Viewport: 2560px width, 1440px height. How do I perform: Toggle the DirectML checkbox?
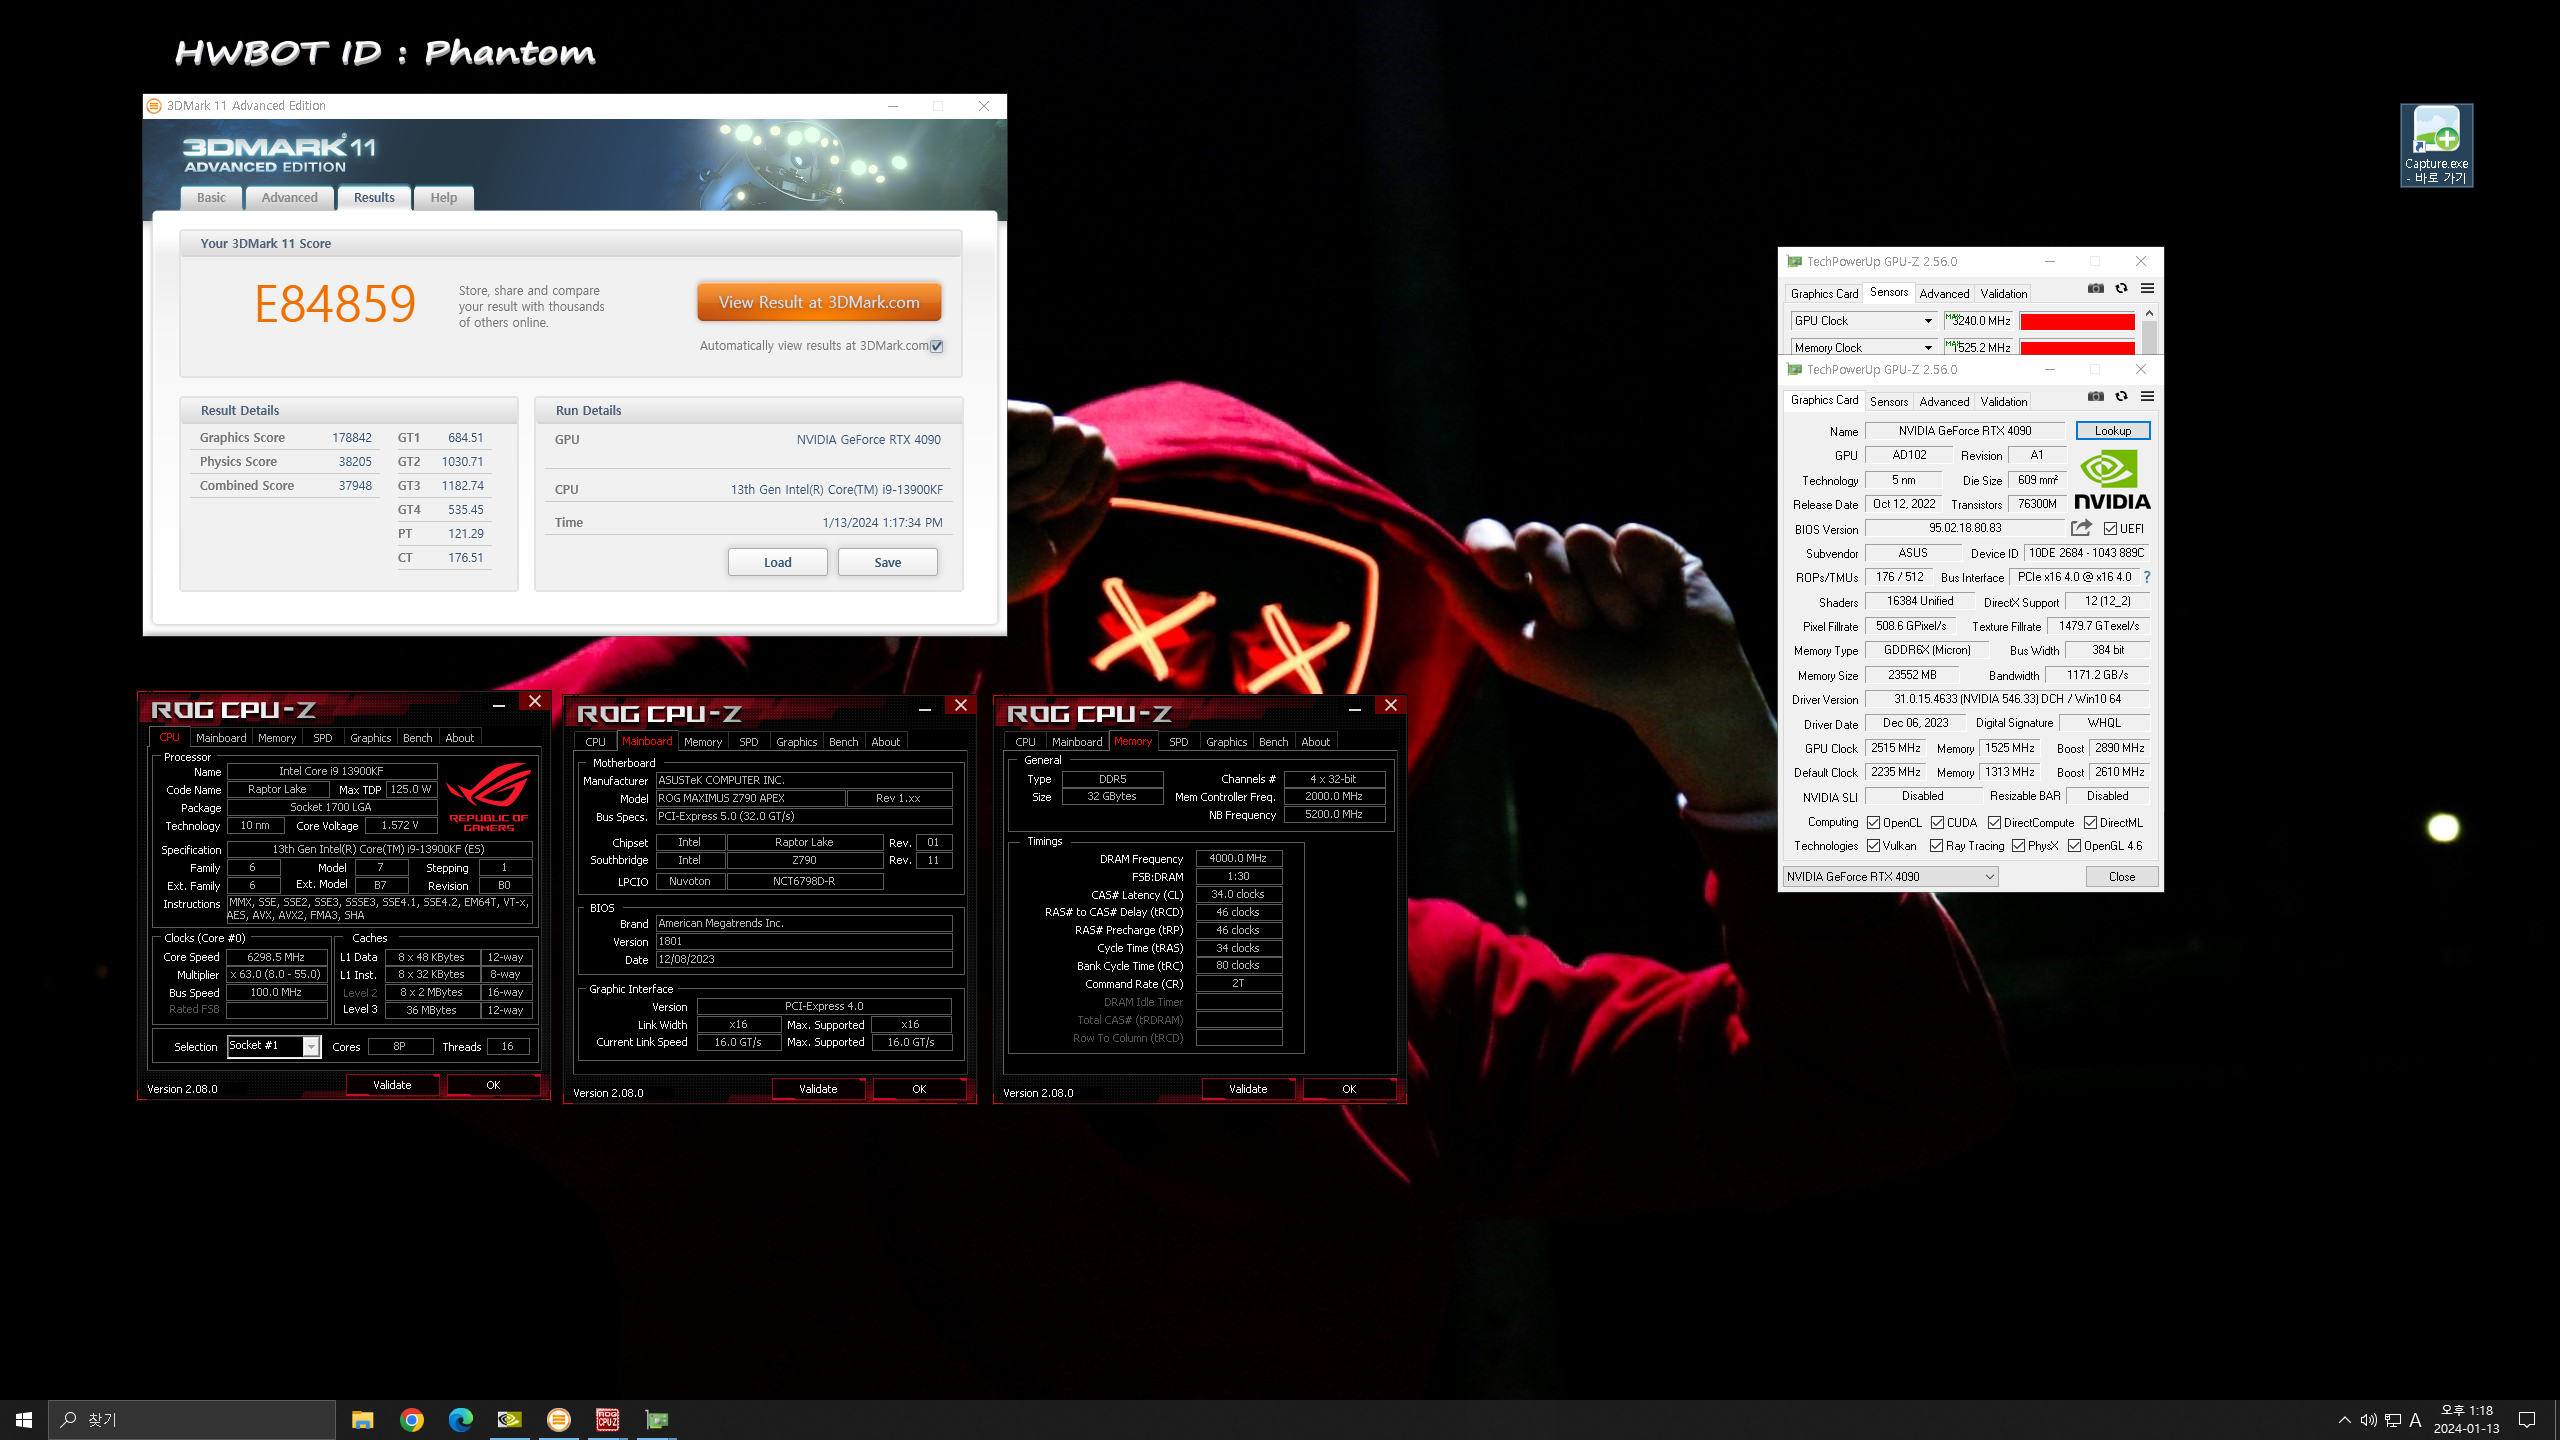point(2090,822)
